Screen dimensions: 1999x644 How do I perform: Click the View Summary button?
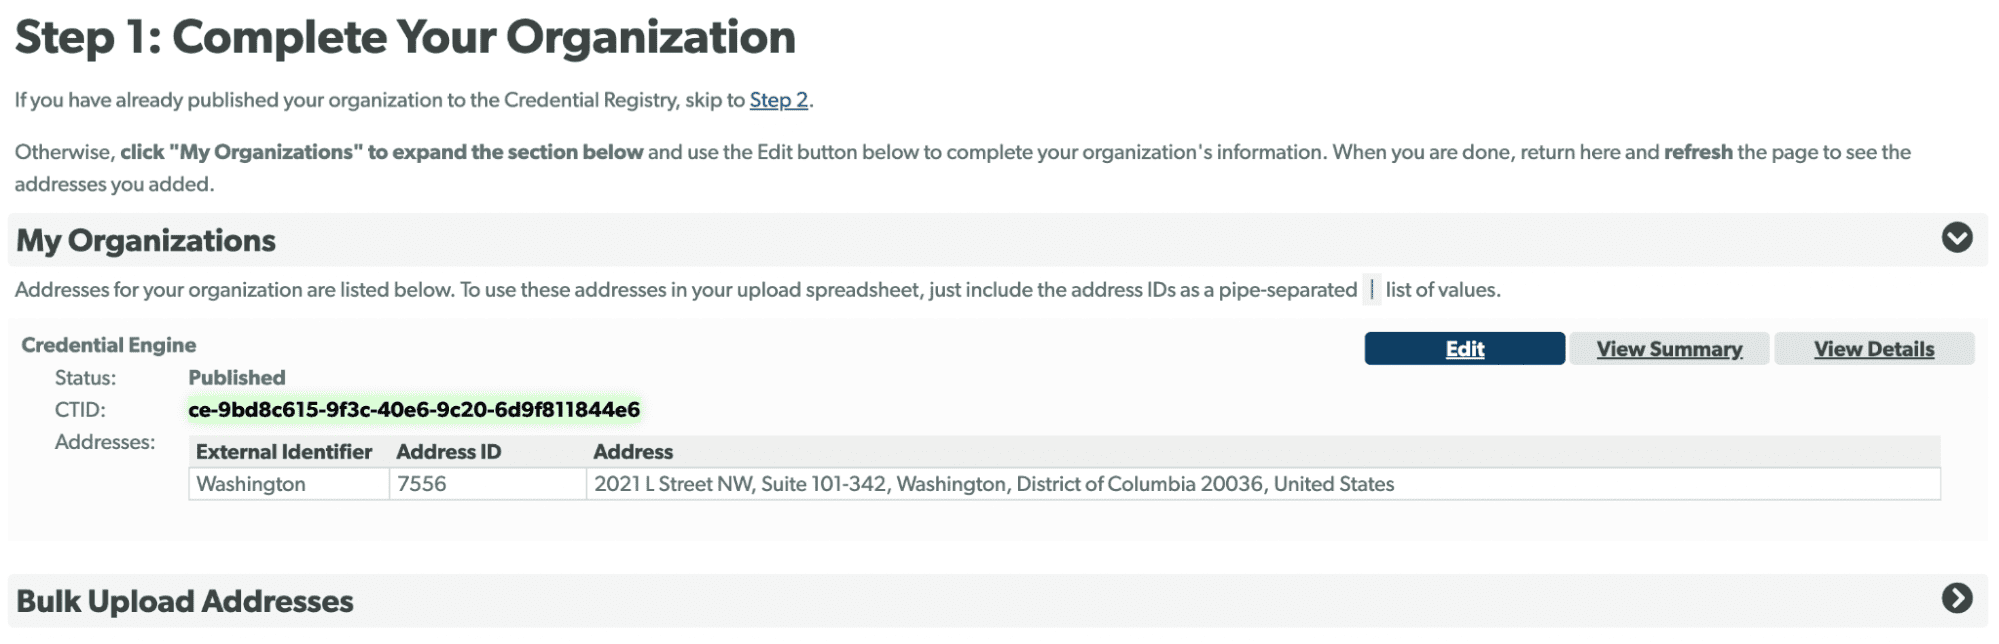point(1669,348)
